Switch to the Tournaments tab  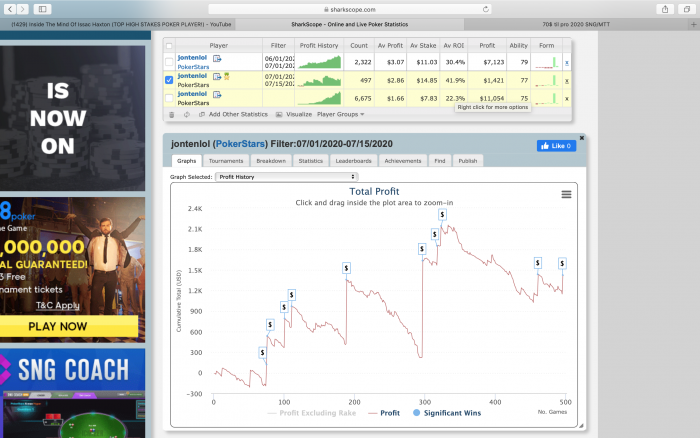[x=226, y=161]
